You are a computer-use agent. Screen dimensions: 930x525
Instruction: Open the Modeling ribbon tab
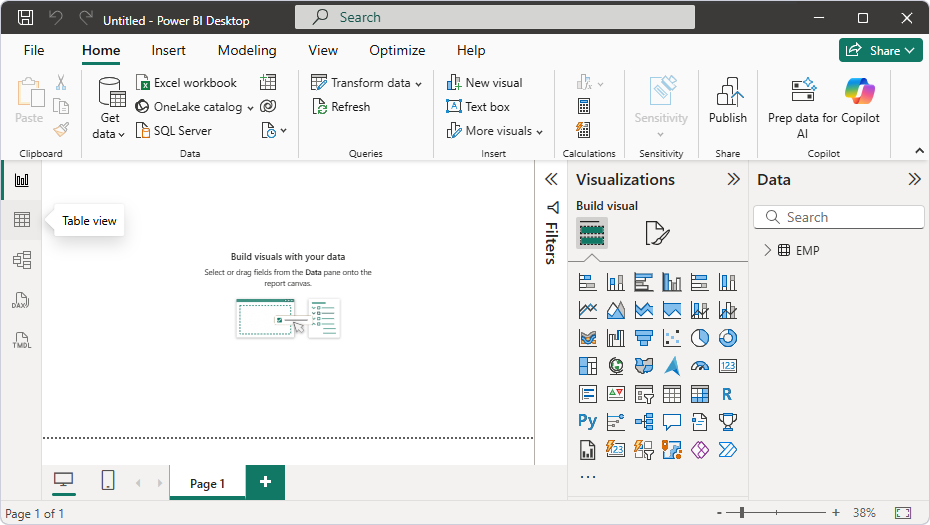(247, 51)
